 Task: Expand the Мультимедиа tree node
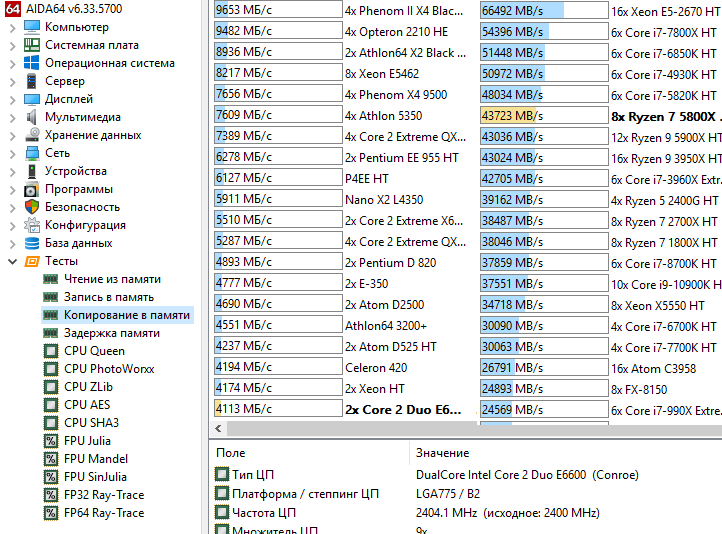tap(12, 118)
